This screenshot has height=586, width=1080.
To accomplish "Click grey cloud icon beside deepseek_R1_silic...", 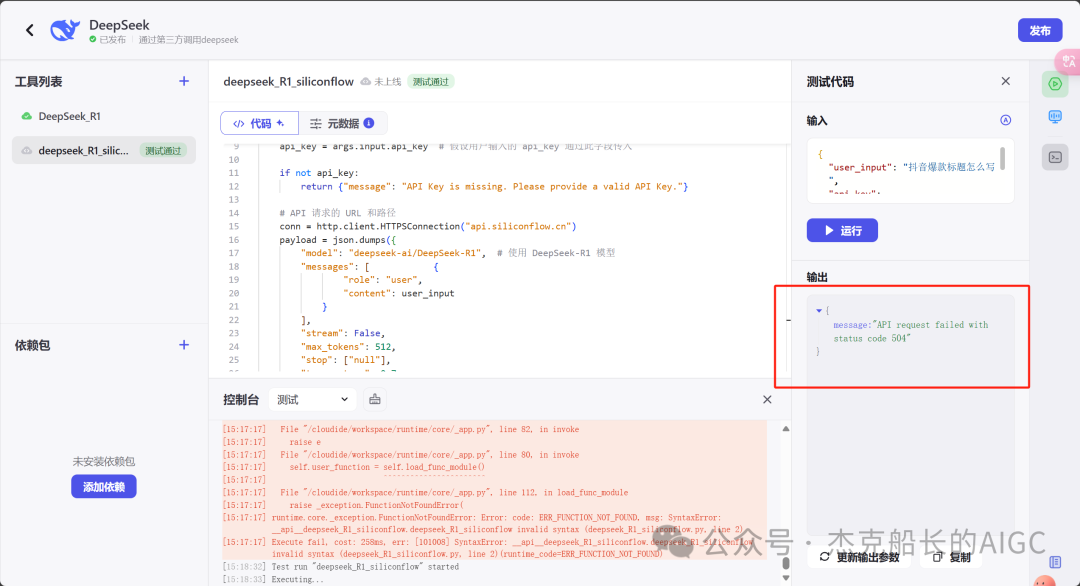I will coord(26,150).
